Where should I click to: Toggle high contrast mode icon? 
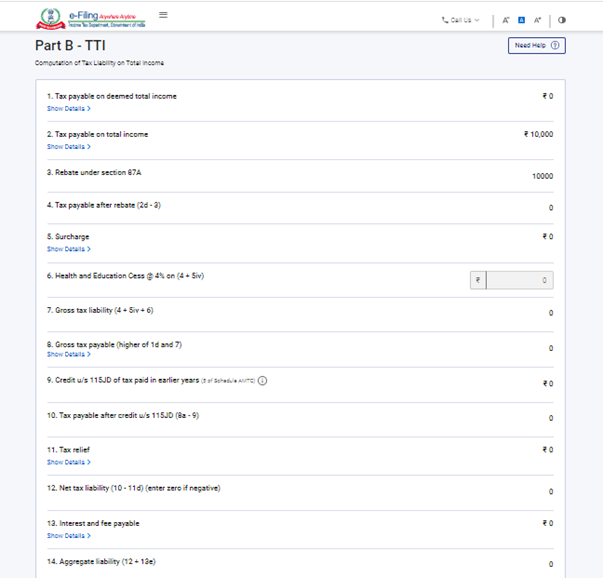pyautogui.click(x=561, y=19)
